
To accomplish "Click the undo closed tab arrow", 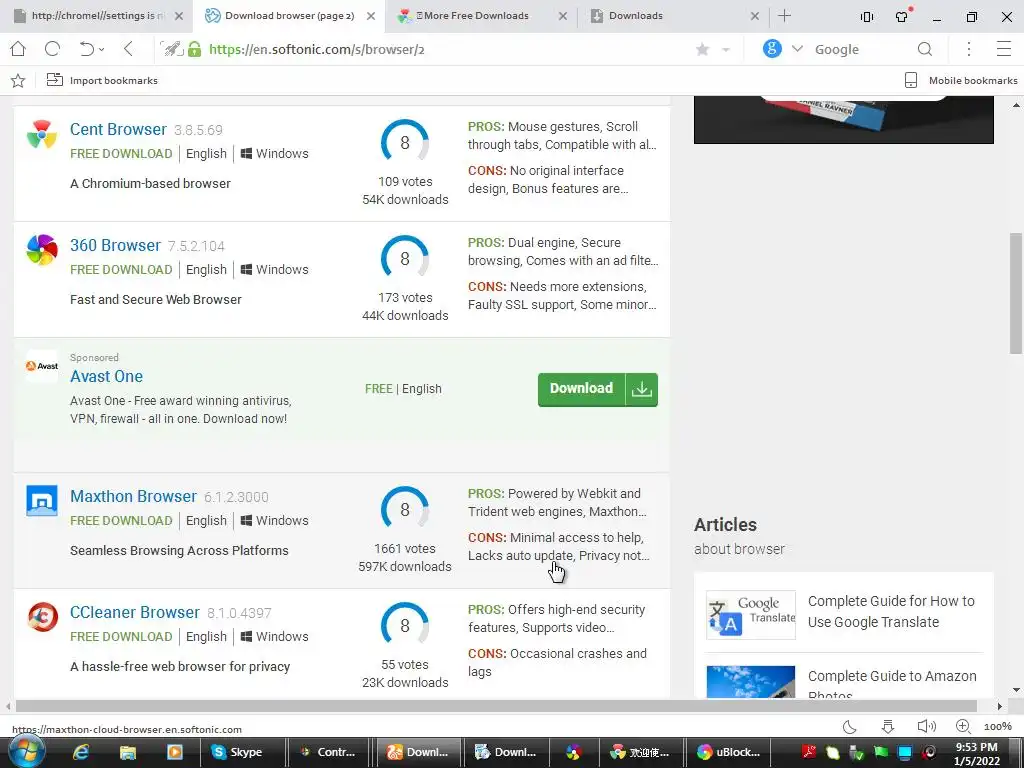I will [86, 49].
